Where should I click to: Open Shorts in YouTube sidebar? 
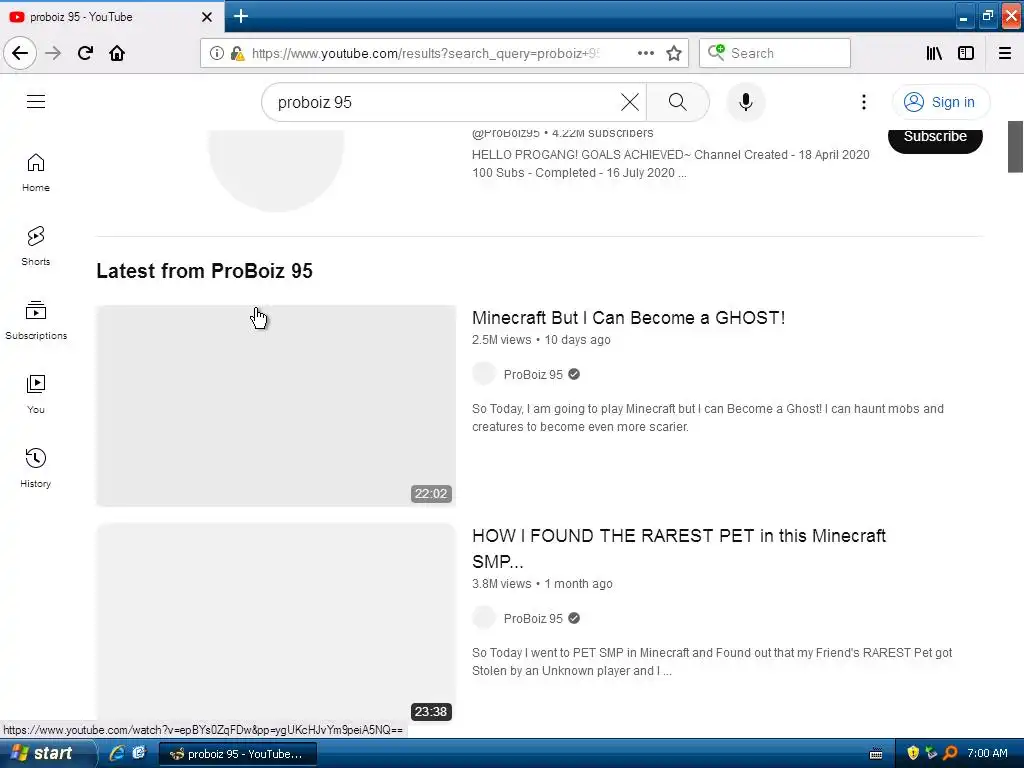(36, 246)
